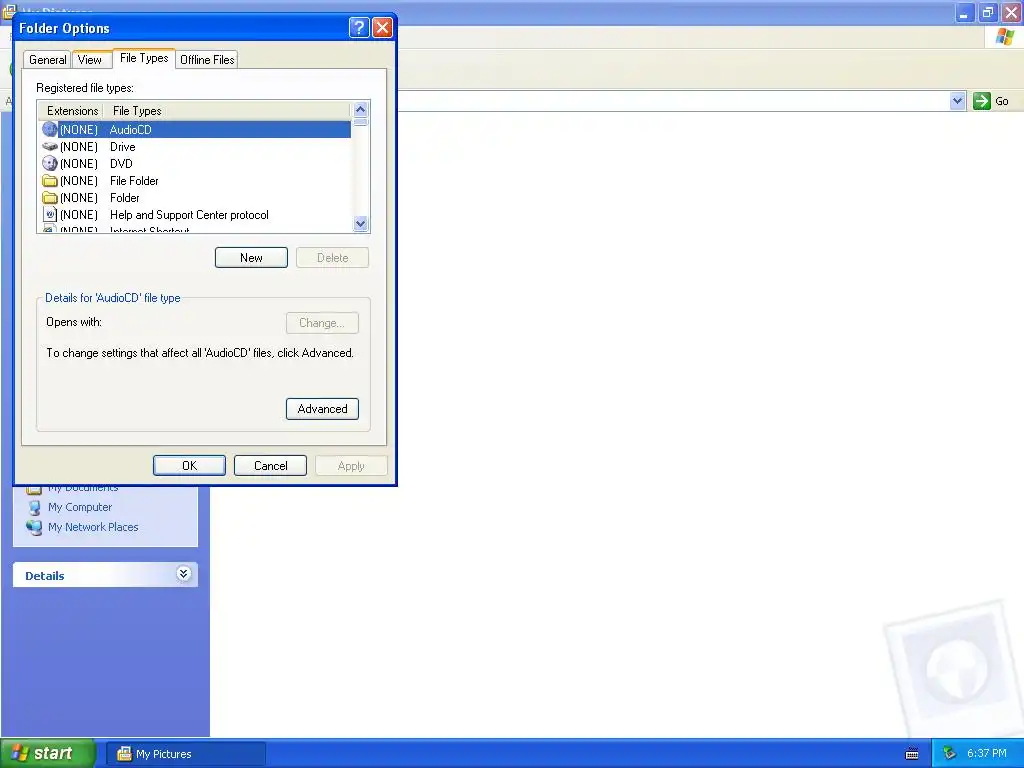Open the Offline Files tab
The width and height of the screenshot is (1024, 768).
tap(207, 59)
